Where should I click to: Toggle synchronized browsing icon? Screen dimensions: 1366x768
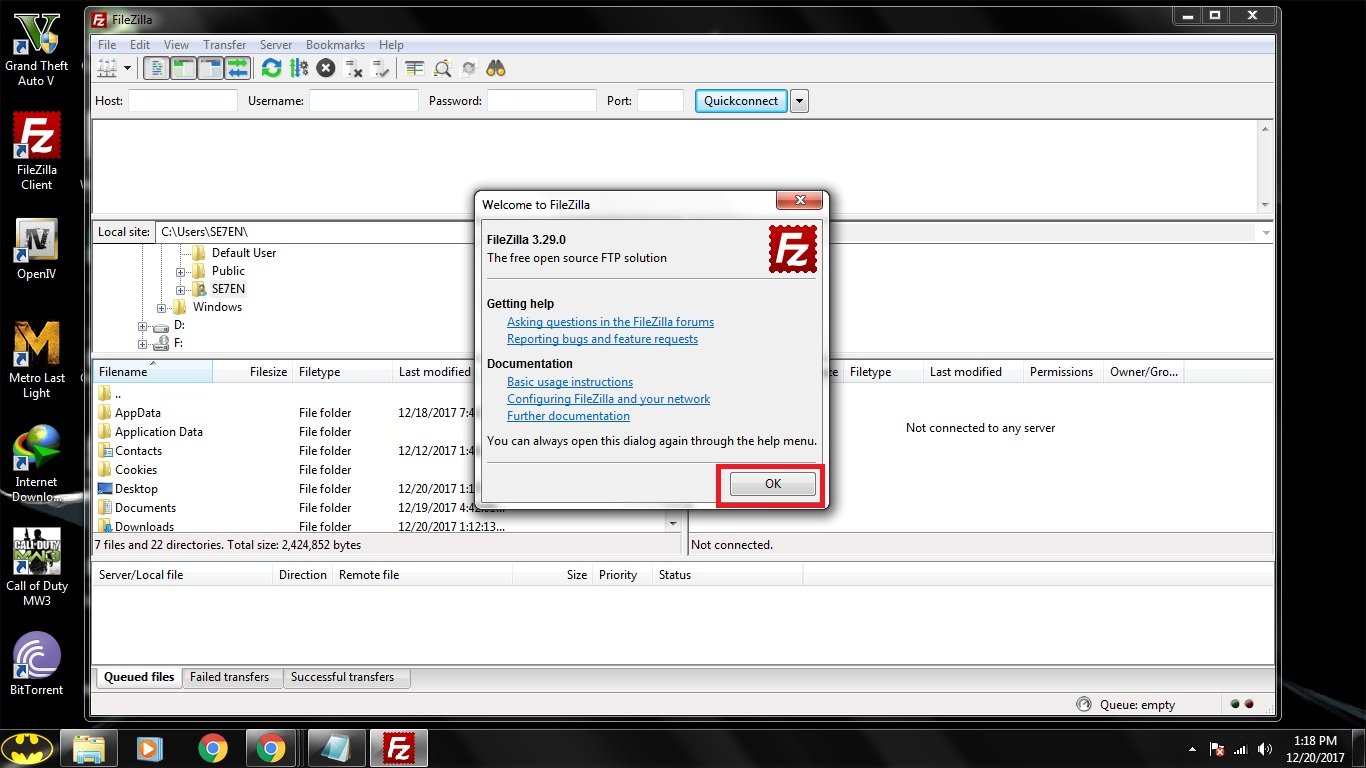(469, 68)
